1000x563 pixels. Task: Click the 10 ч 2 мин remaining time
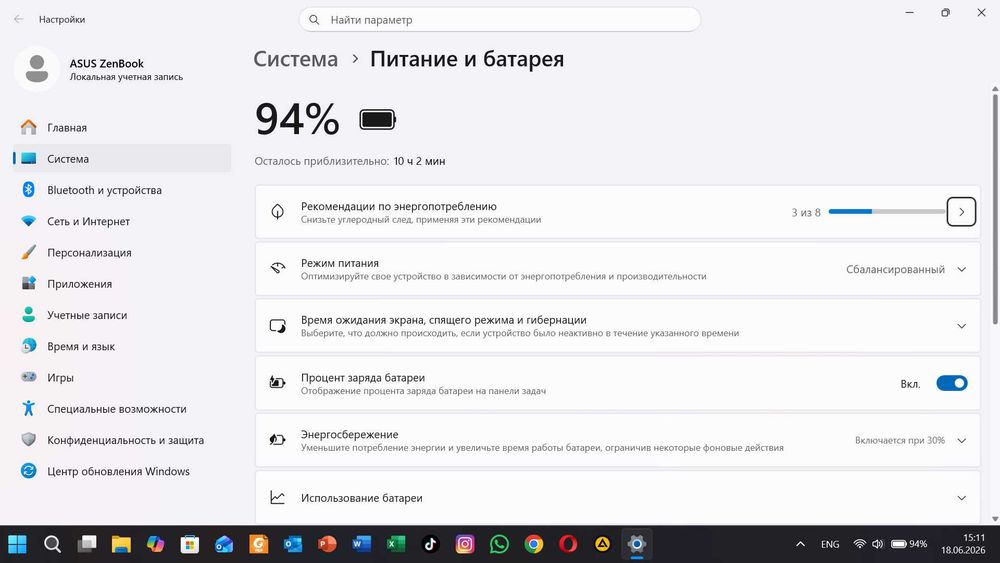click(x=419, y=161)
